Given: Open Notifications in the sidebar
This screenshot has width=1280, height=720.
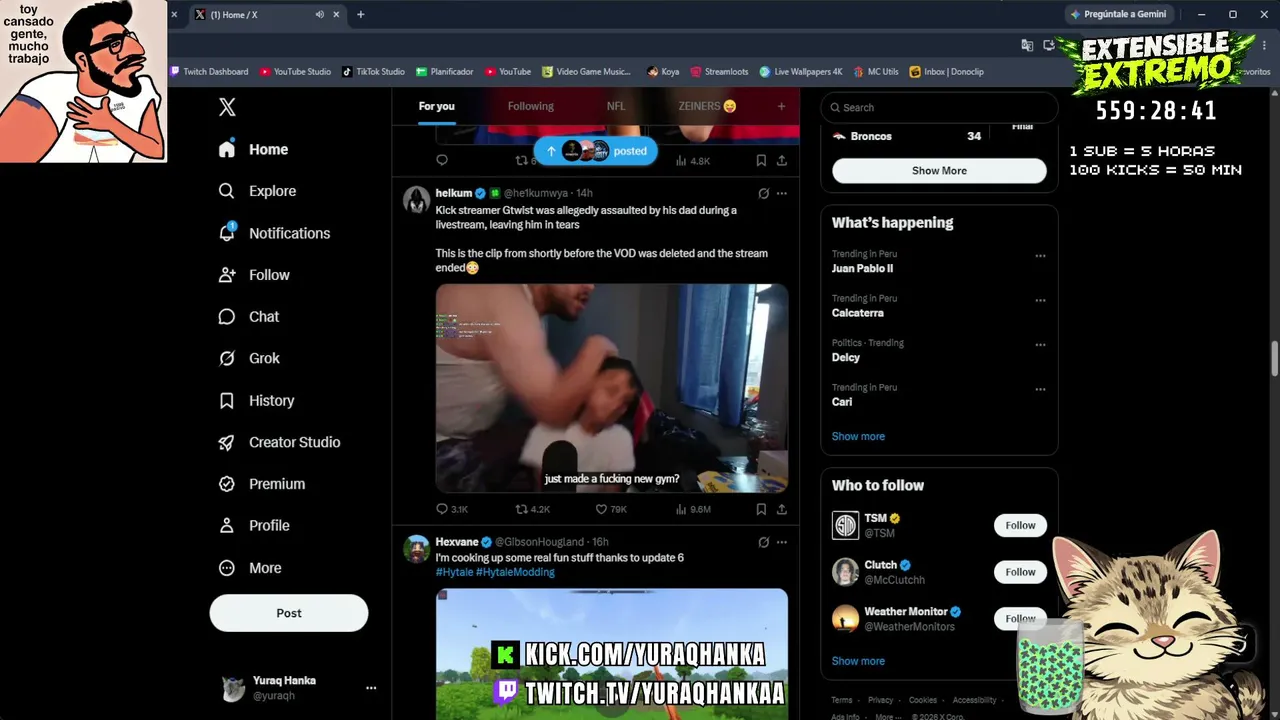Looking at the screenshot, I should (x=274, y=233).
